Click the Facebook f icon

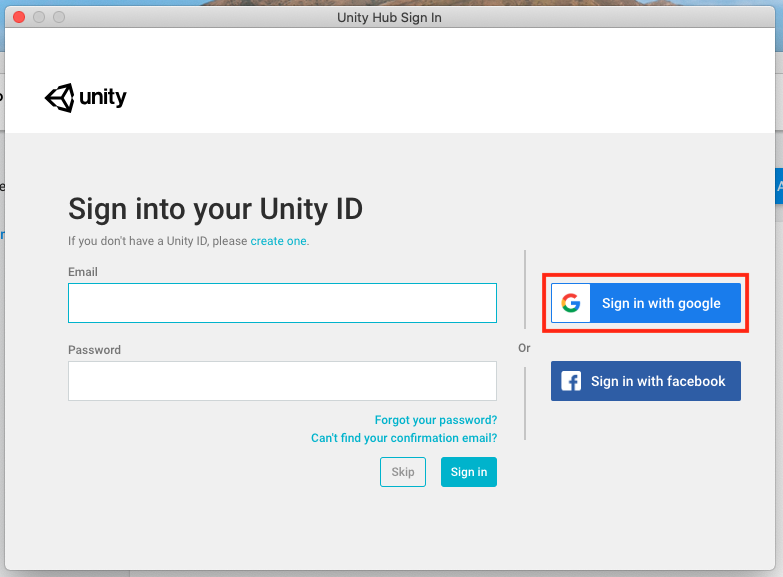click(x=571, y=381)
